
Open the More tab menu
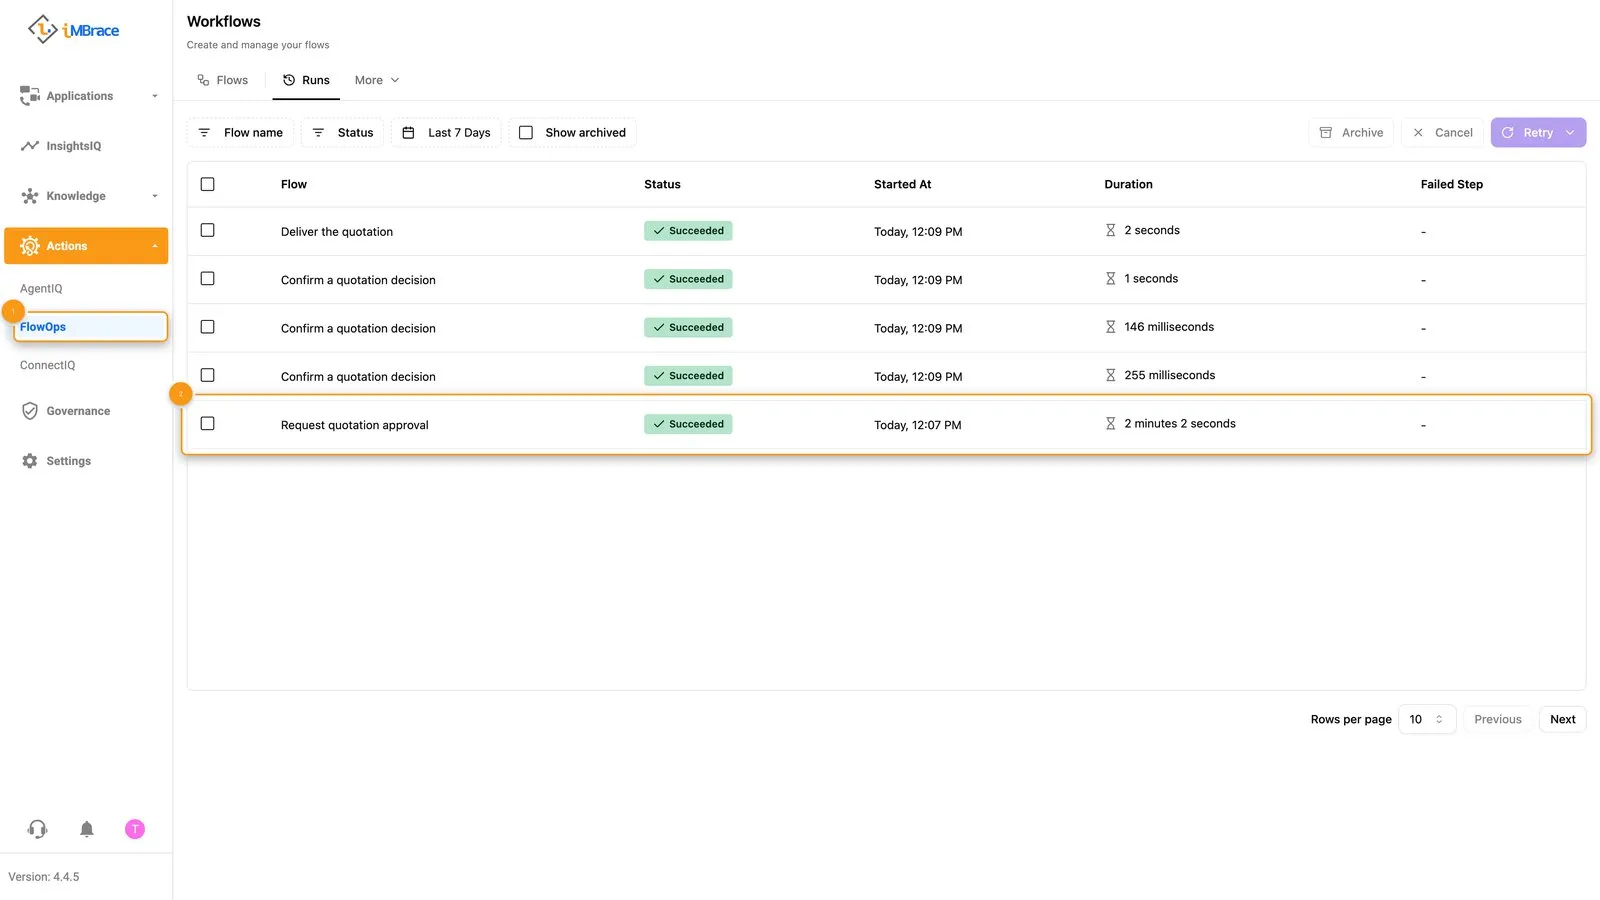(377, 80)
